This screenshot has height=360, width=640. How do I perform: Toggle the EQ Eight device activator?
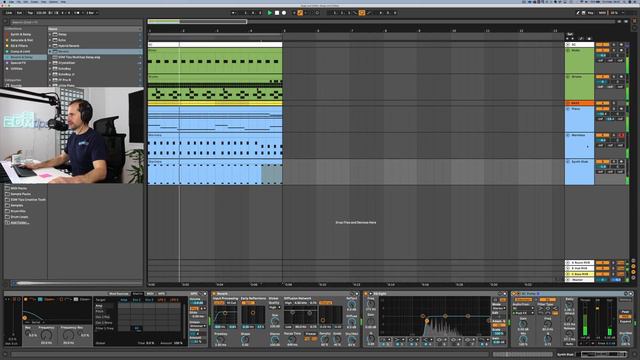pyautogui.click(x=366, y=294)
